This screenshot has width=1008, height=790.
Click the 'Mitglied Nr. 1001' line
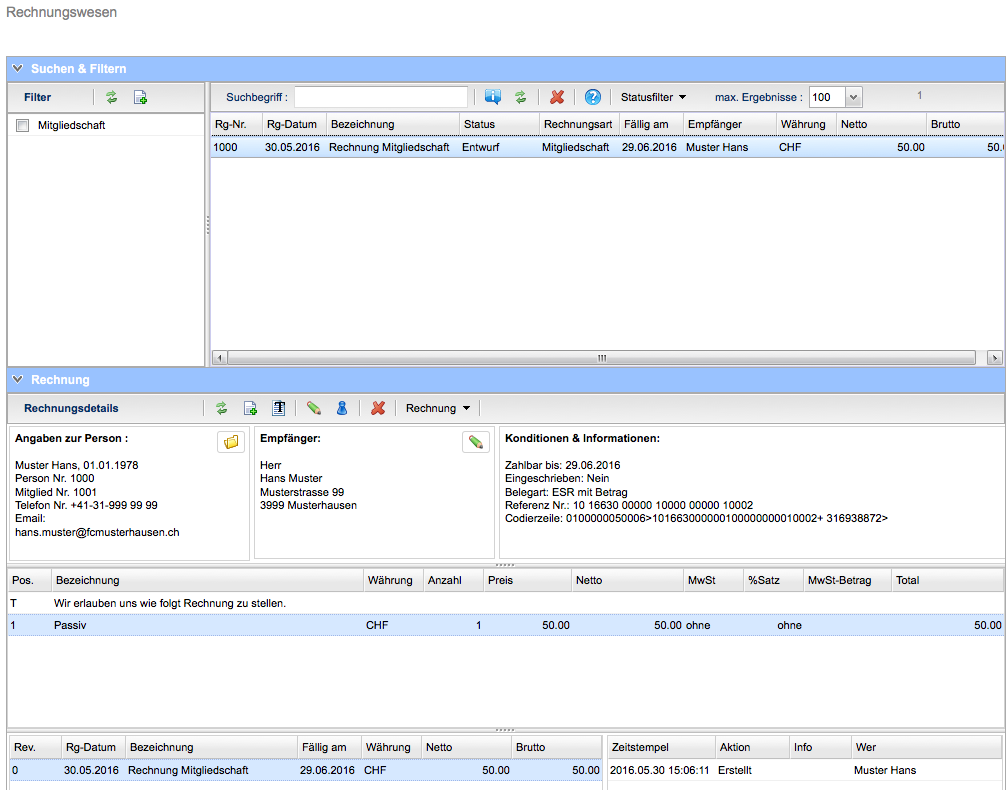pyautogui.click(x=56, y=492)
